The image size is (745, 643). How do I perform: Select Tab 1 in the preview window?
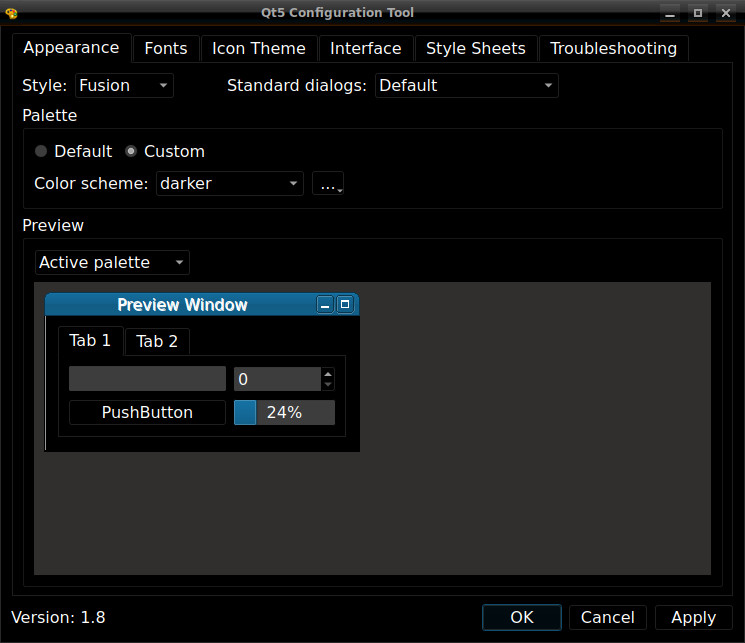point(90,340)
